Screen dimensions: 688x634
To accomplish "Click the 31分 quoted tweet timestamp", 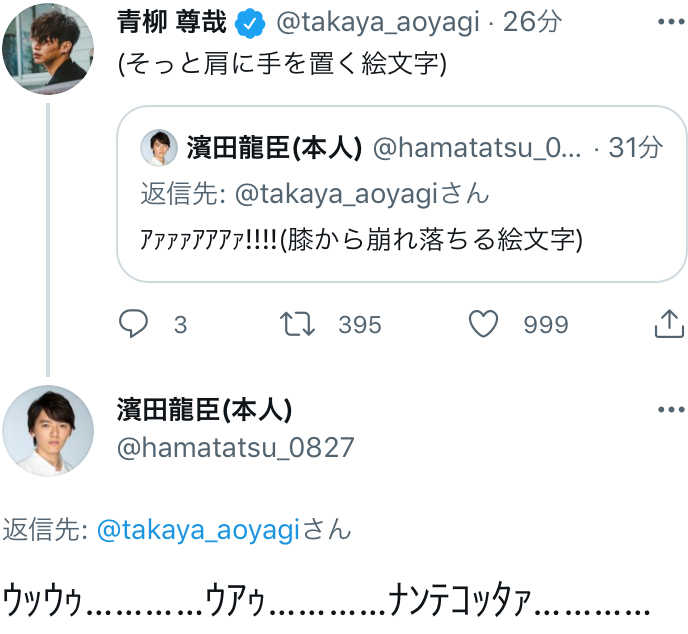I will (x=636, y=148).
